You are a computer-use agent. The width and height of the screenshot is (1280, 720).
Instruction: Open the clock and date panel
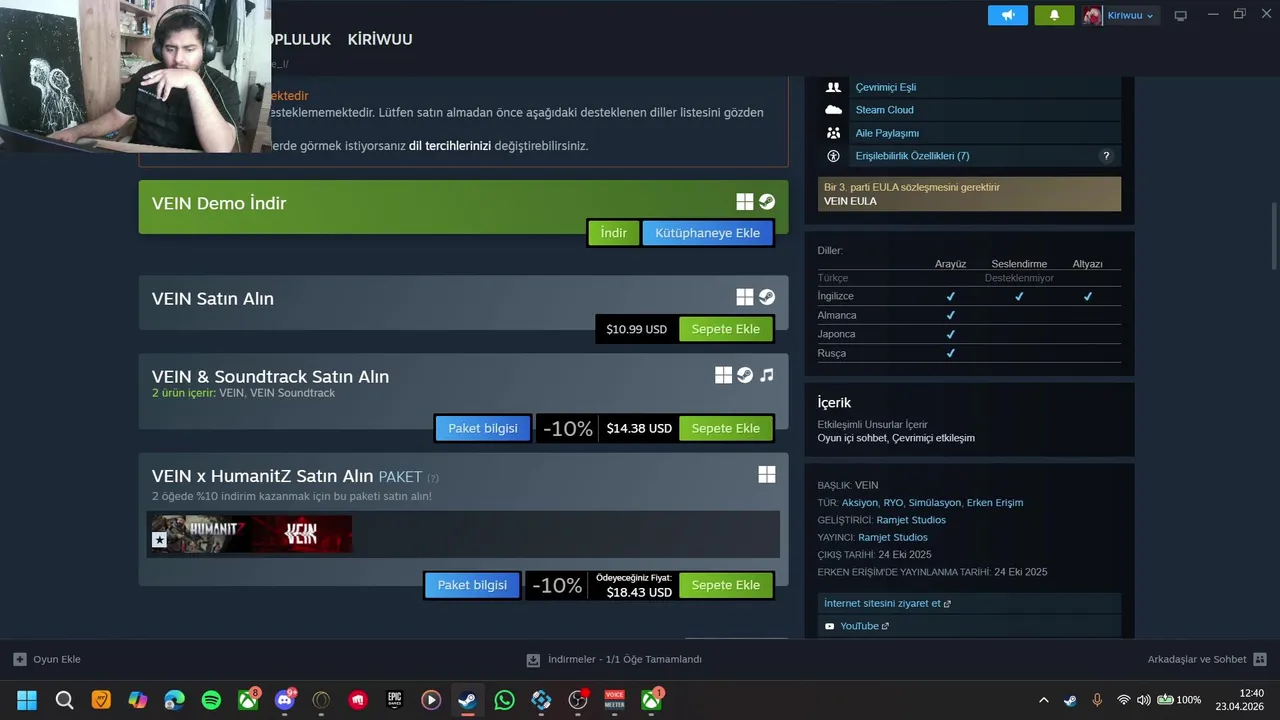coord(1240,700)
